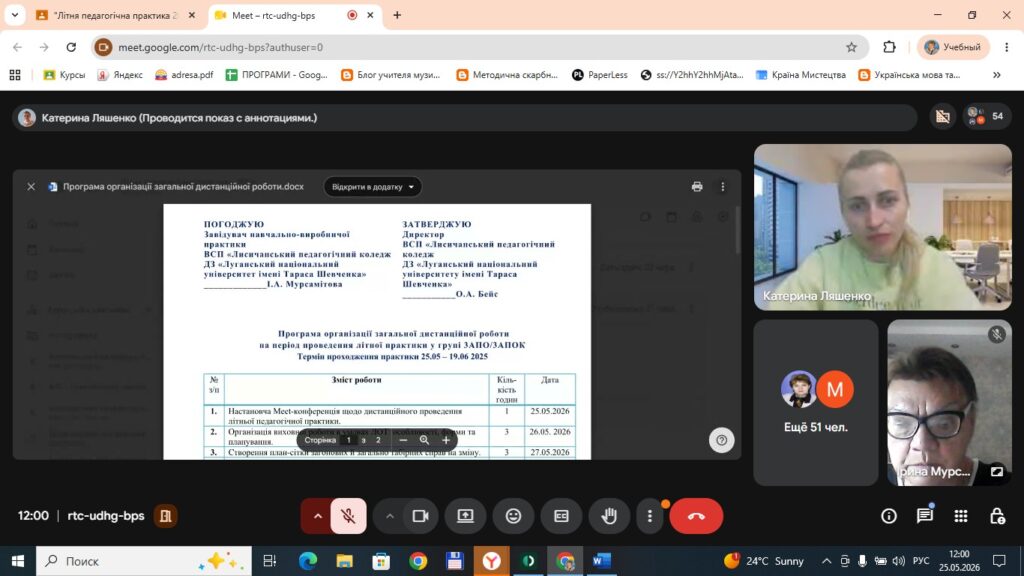The height and width of the screenshot is (576, 1024).
Task: Zoom out the document with minus
Action: [403, 440]
